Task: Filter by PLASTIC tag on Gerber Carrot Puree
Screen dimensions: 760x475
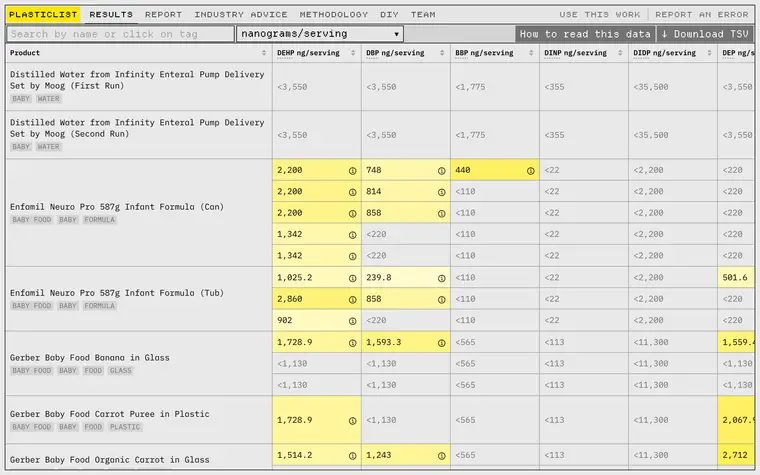Action: 125,427
